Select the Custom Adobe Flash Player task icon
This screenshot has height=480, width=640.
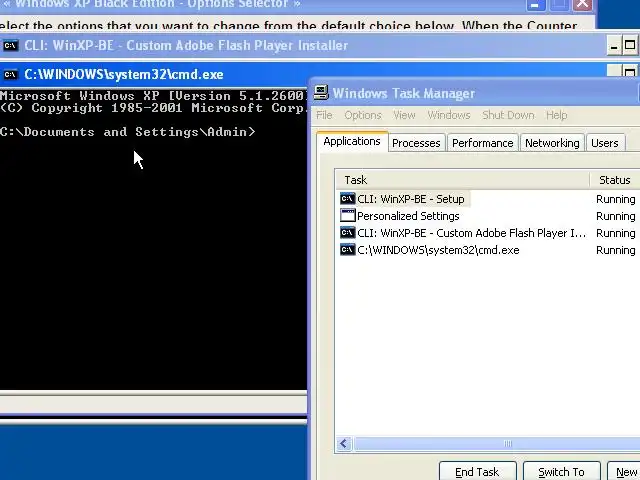point(348,233)
